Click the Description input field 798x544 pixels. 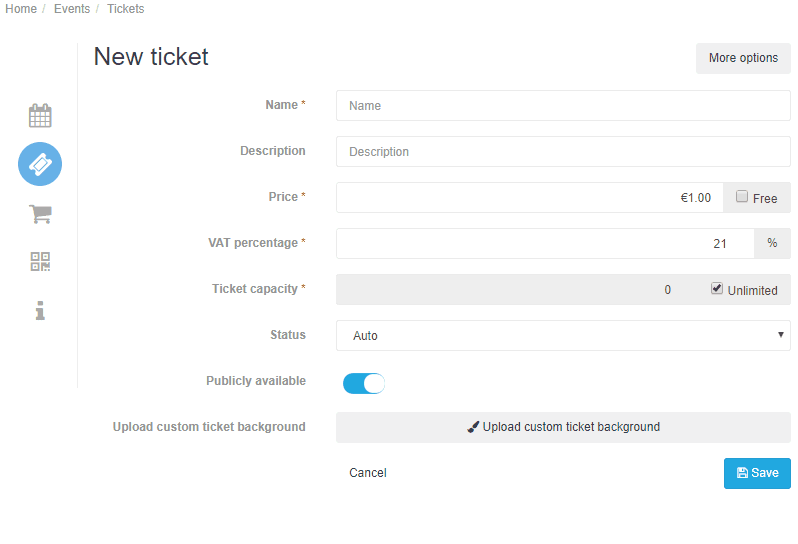563,152
